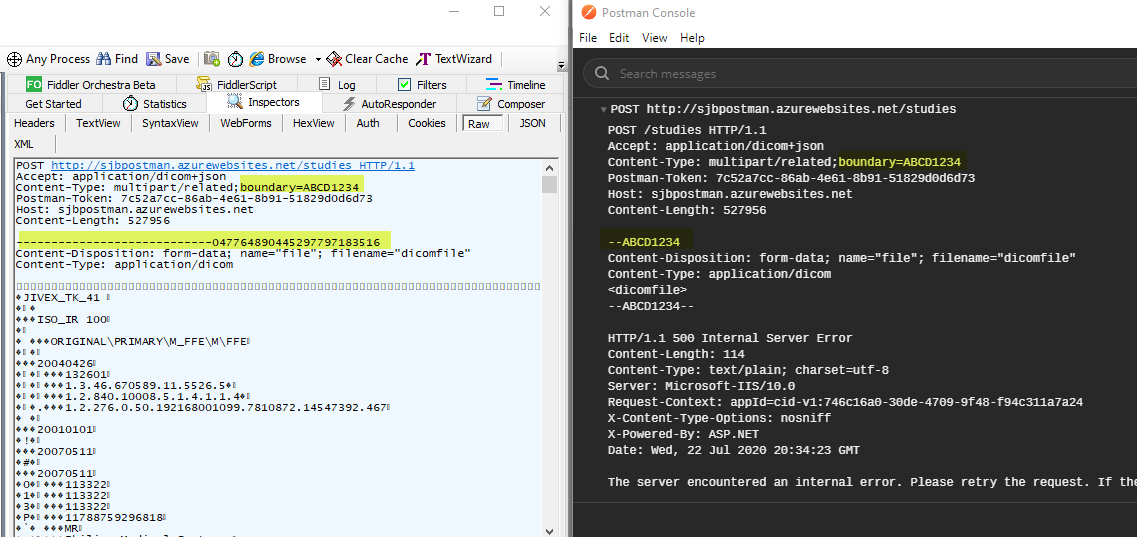Viewport: 1137px width, 537px height.
Task: Click the scroll up arrow in the Raw view
Action: click(x=549, y=167)
